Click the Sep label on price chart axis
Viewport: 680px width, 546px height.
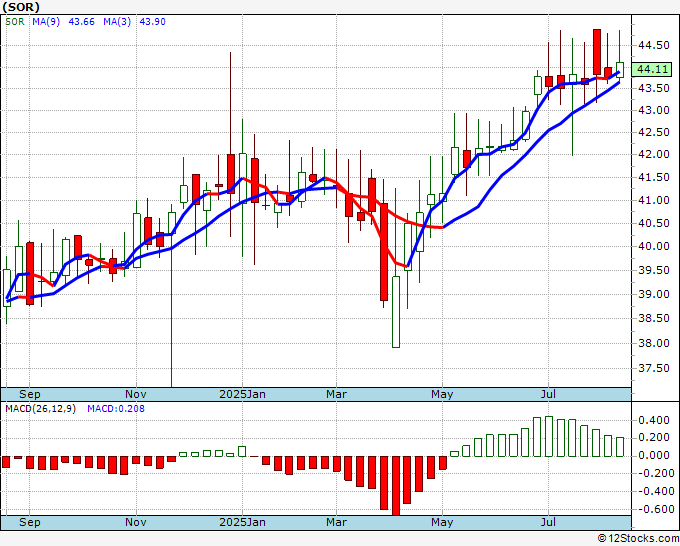pos(29,394)
